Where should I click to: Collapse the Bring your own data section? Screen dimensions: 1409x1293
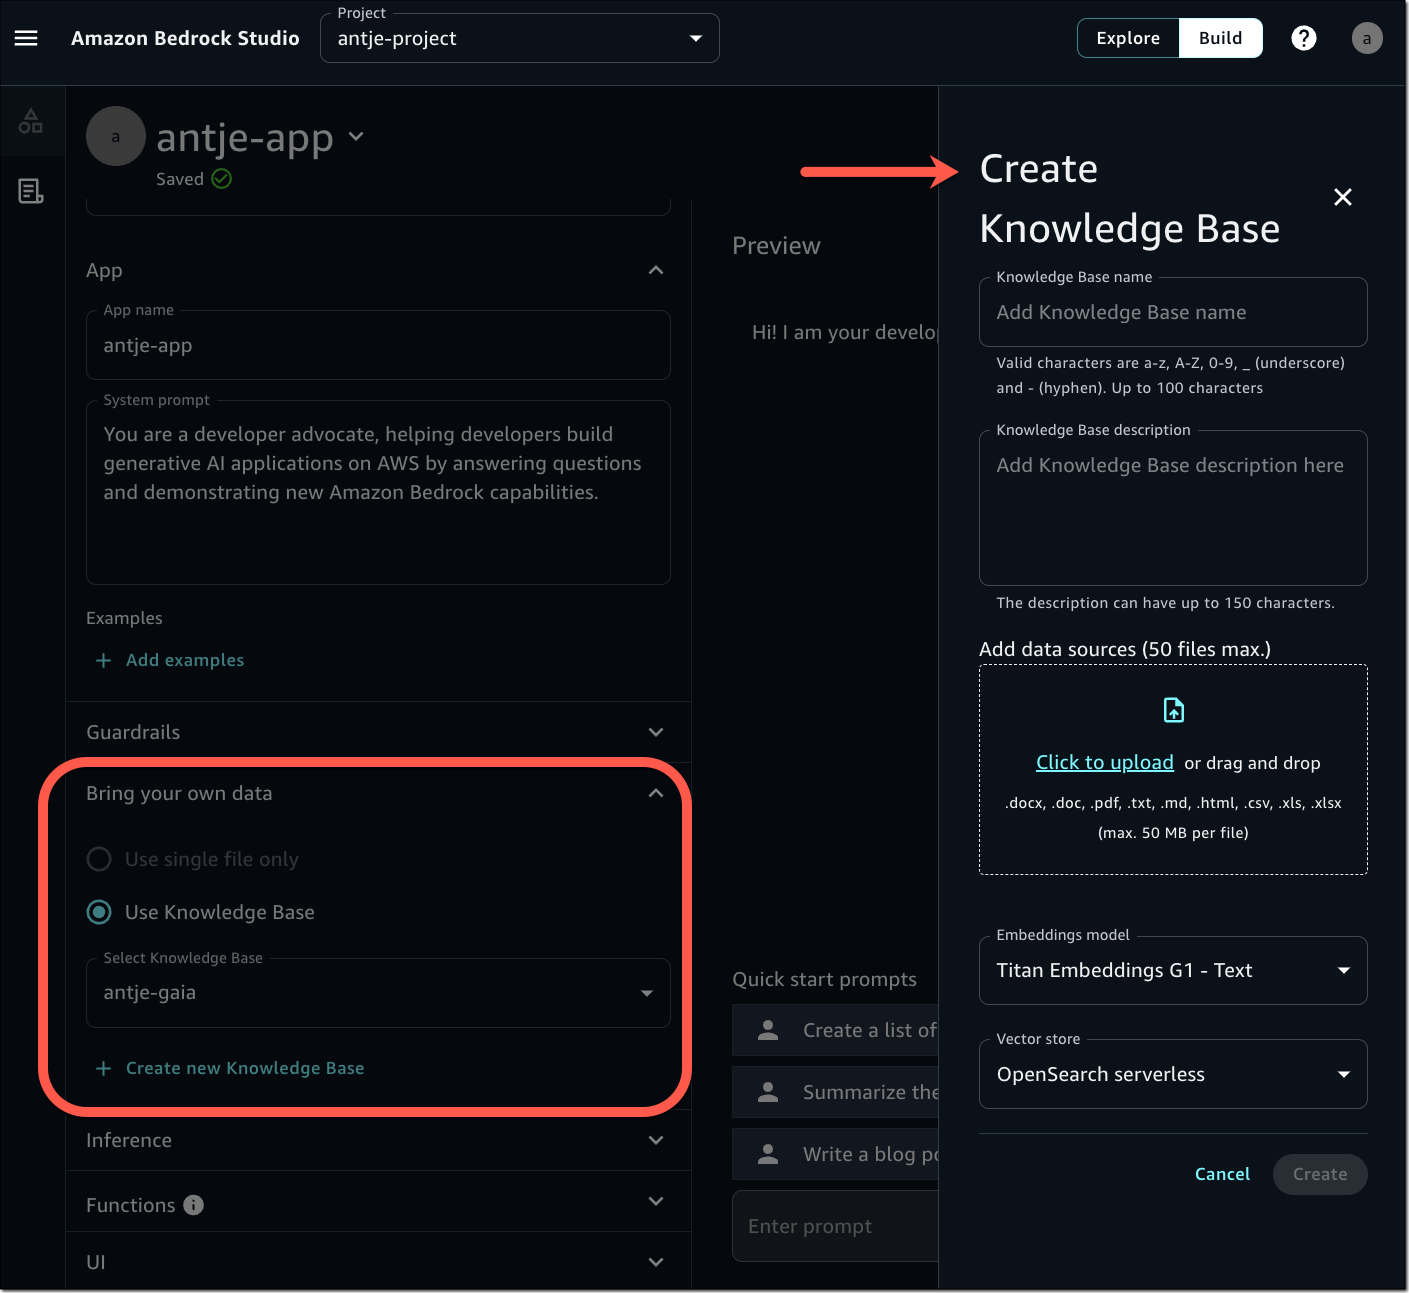coord(656,793)
